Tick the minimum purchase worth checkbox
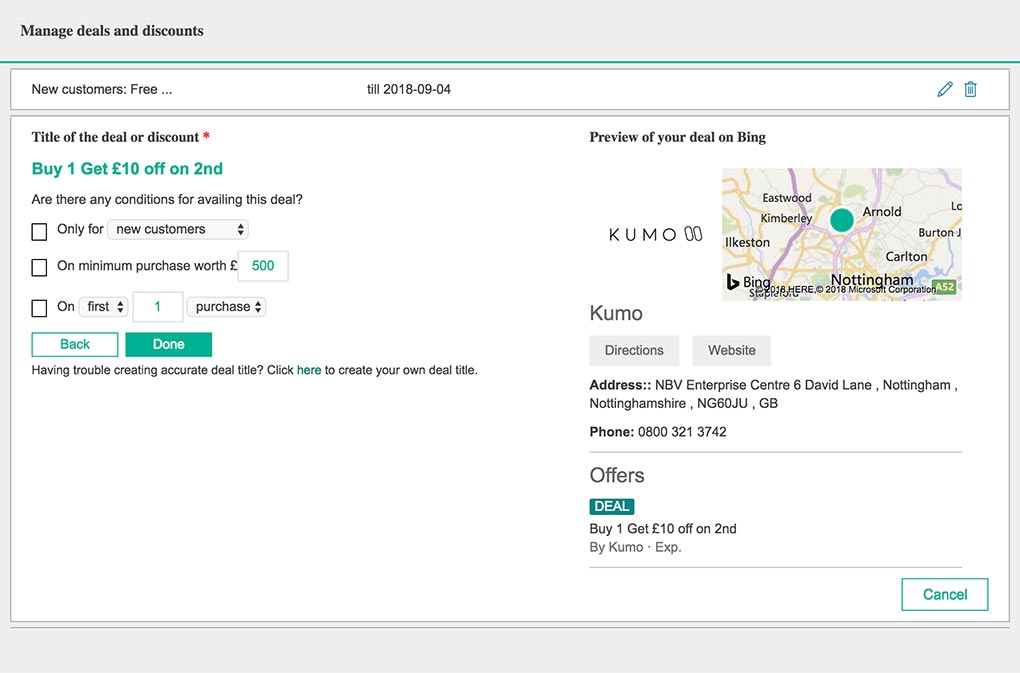1020x673 pixels. tap(39, 267)
